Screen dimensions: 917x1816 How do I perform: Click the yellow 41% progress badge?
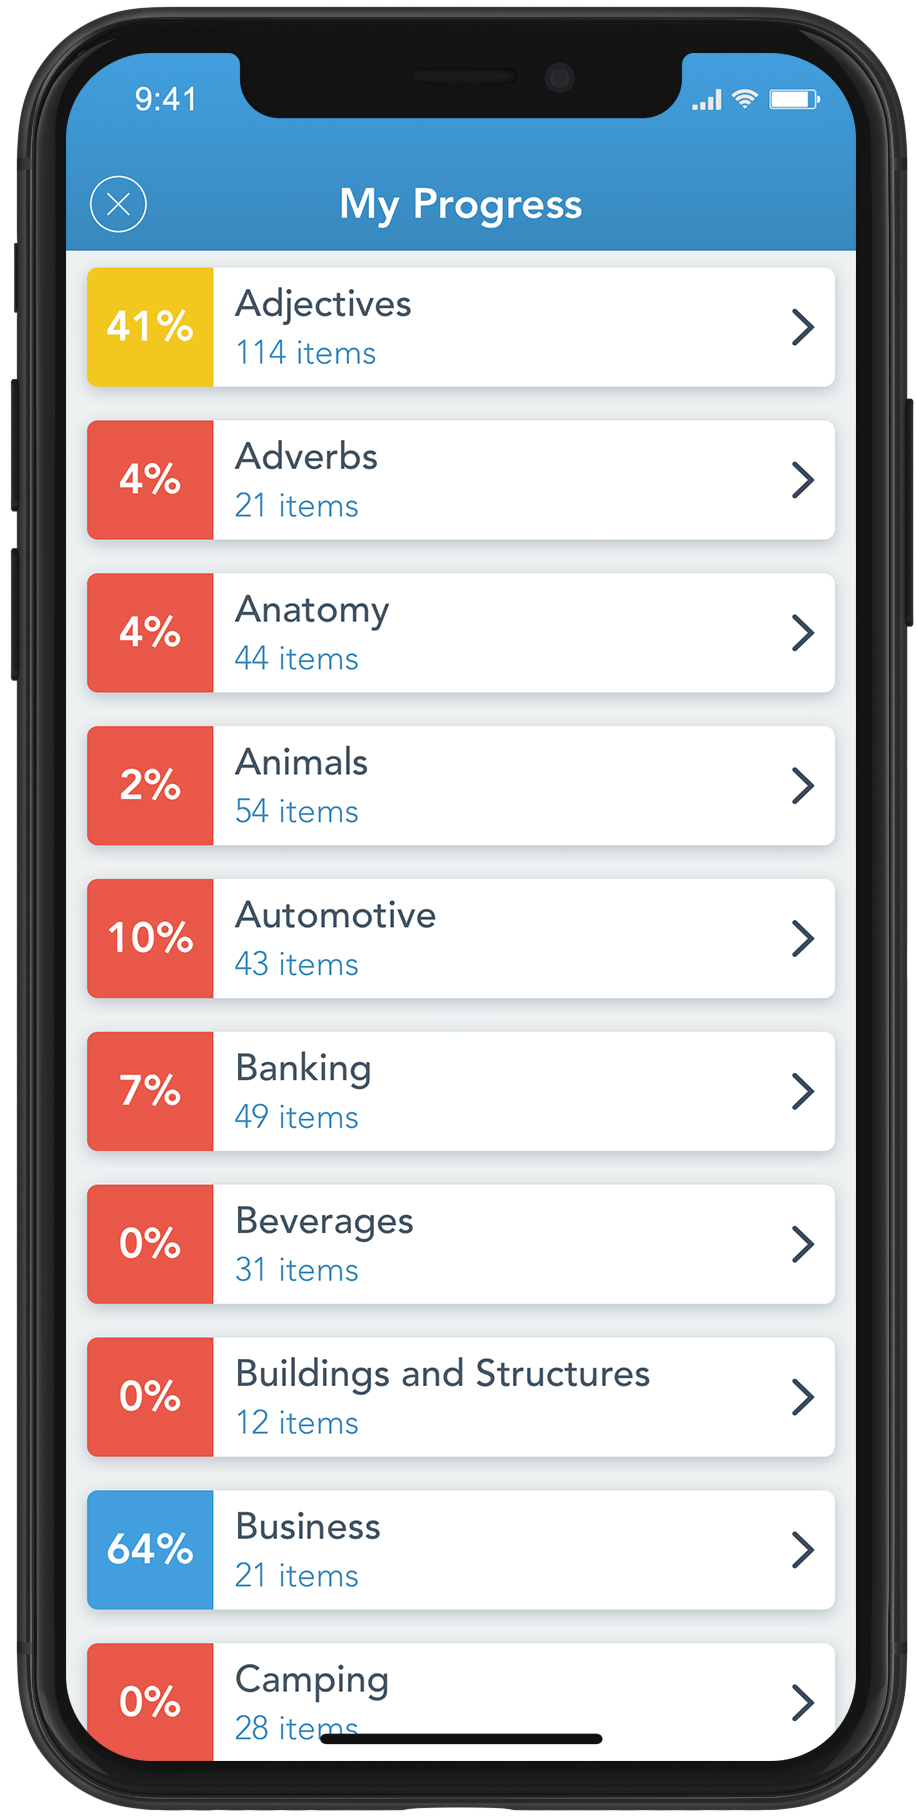150,327
